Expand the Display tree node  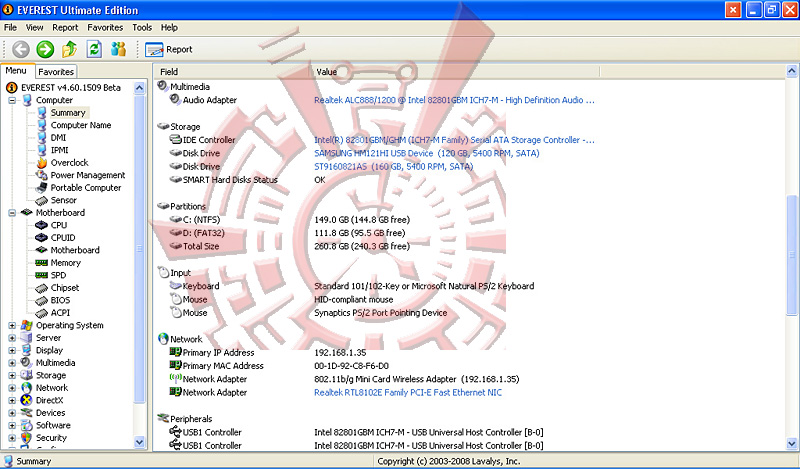pos(12,351)
